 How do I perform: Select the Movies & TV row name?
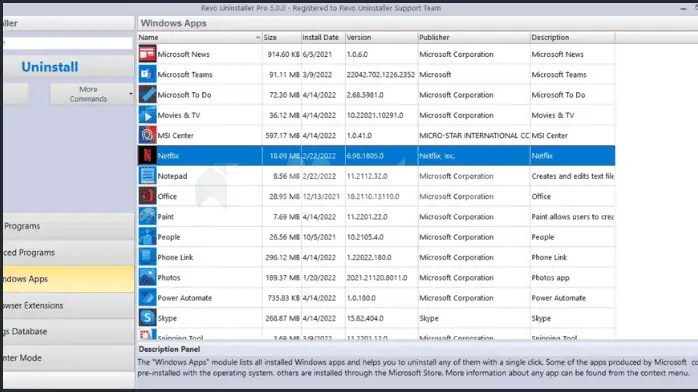coord(179,115)
